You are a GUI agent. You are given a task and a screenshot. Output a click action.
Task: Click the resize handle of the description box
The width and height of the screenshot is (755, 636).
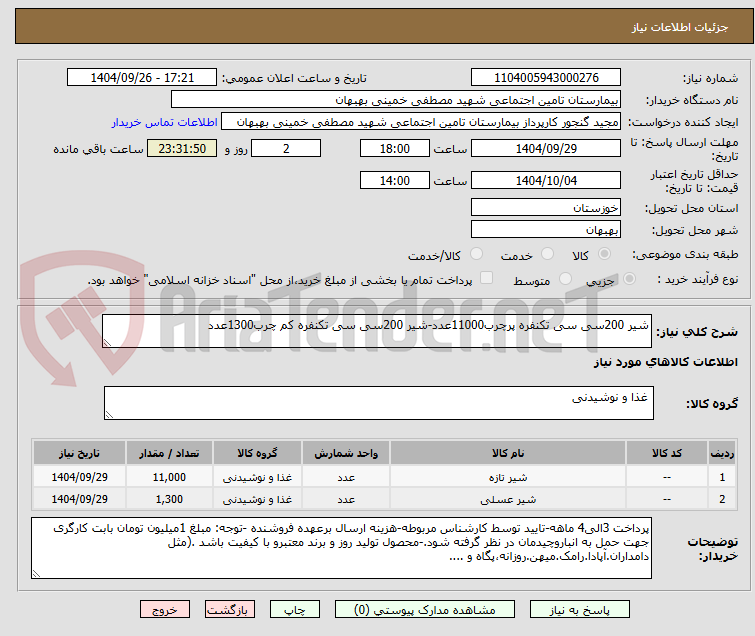click(107, 343)
